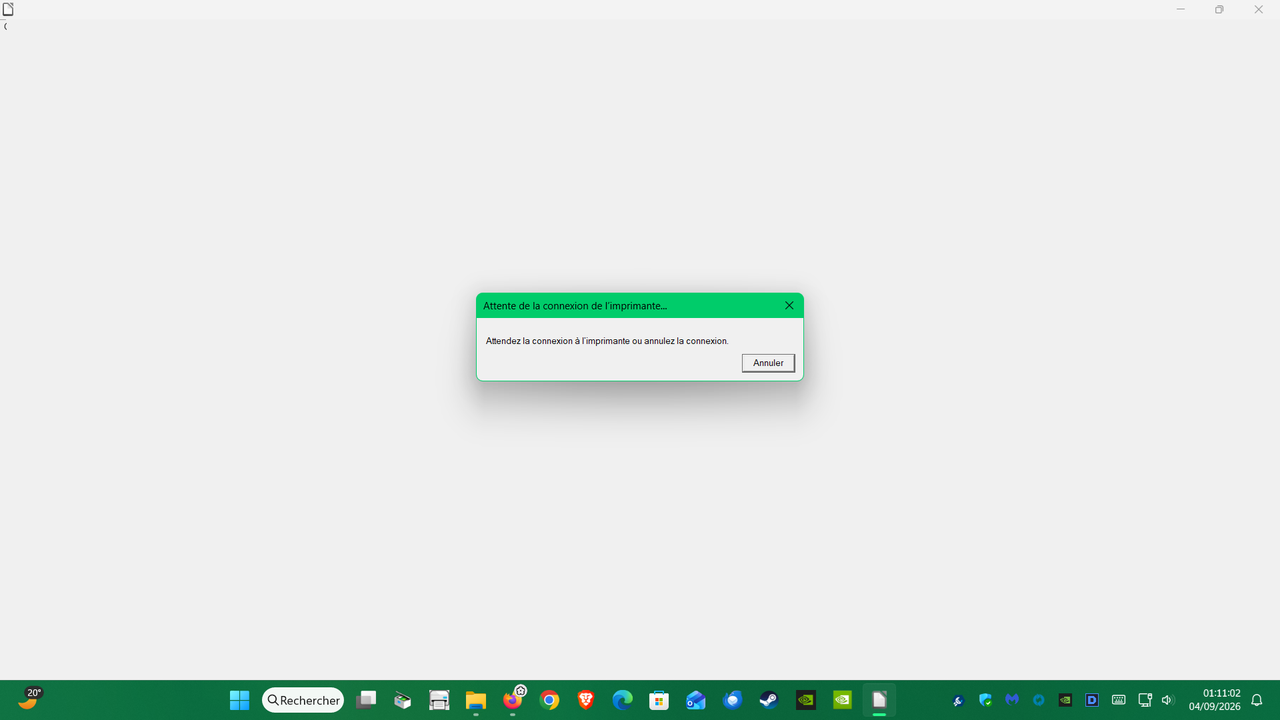
Task: Launch Google Chrome from the taskbar
Action: coord(549,700)
